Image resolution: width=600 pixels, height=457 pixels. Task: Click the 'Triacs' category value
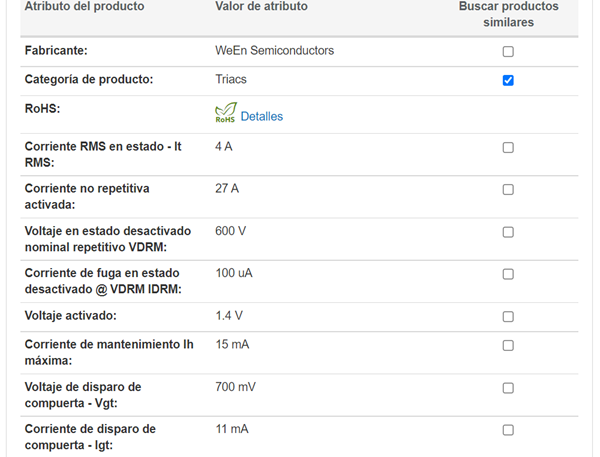point(231,79)
